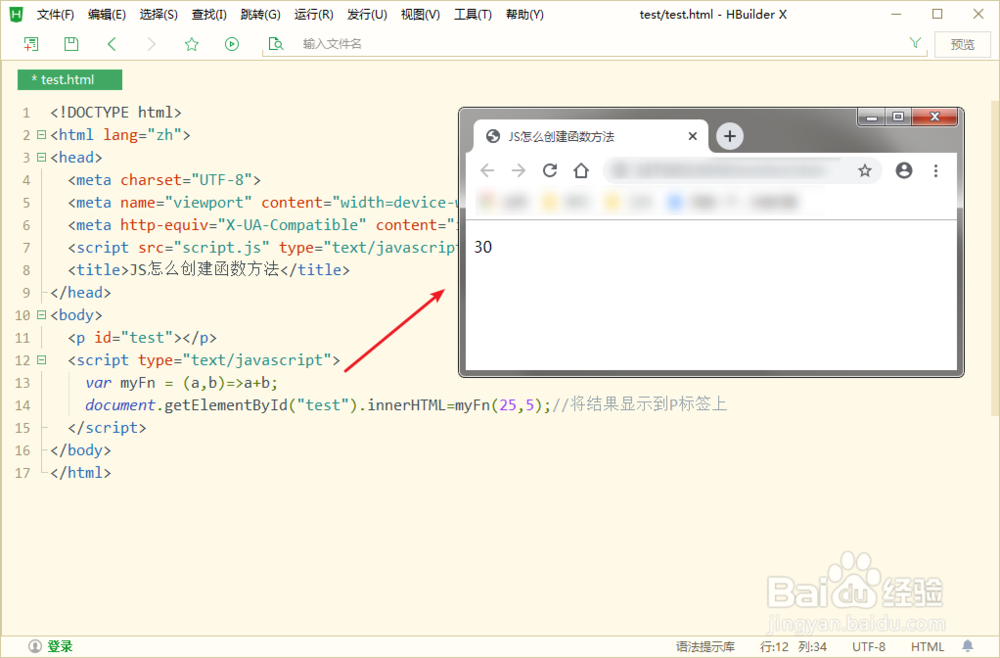Open file preview with the magnifier document icon
Image resolution: width=1000 pixels, height=658 pixels.
click(277, 44)
